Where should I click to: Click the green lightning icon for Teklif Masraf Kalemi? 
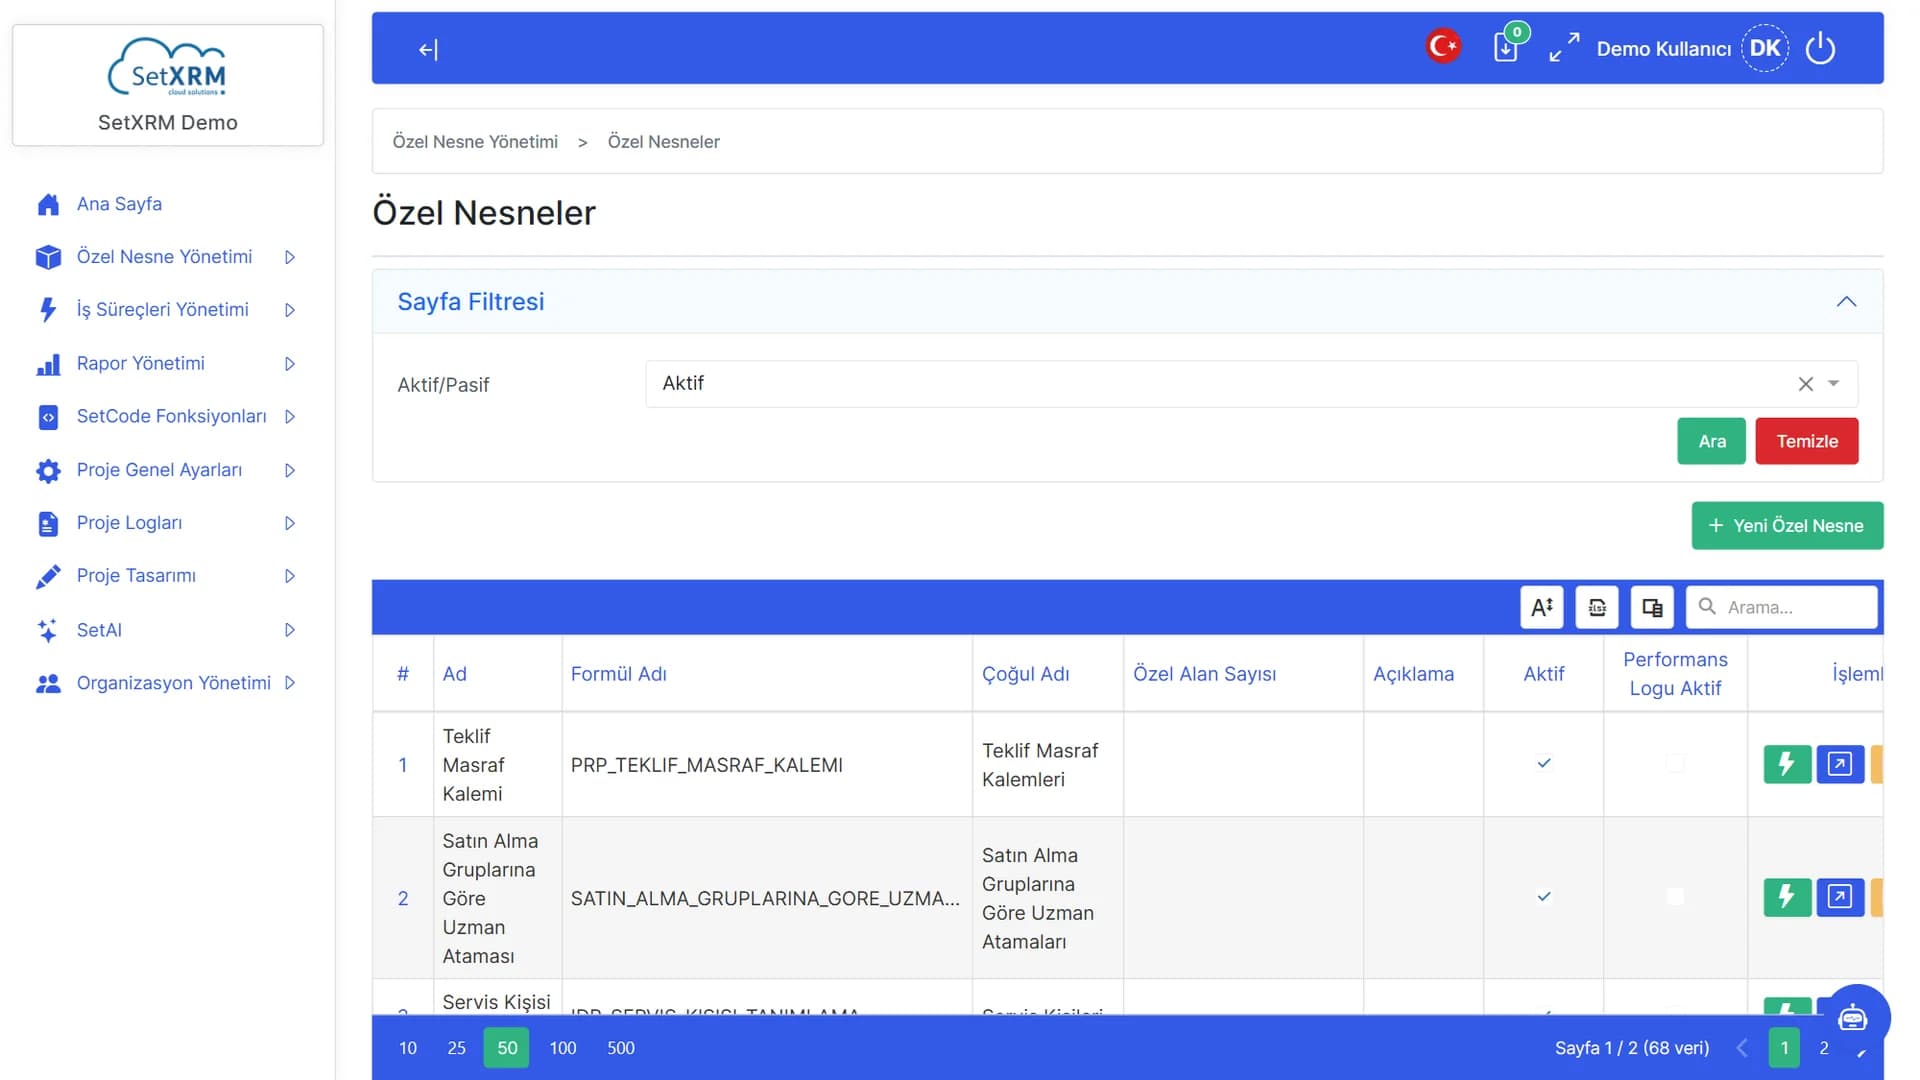coord(1787,764)
